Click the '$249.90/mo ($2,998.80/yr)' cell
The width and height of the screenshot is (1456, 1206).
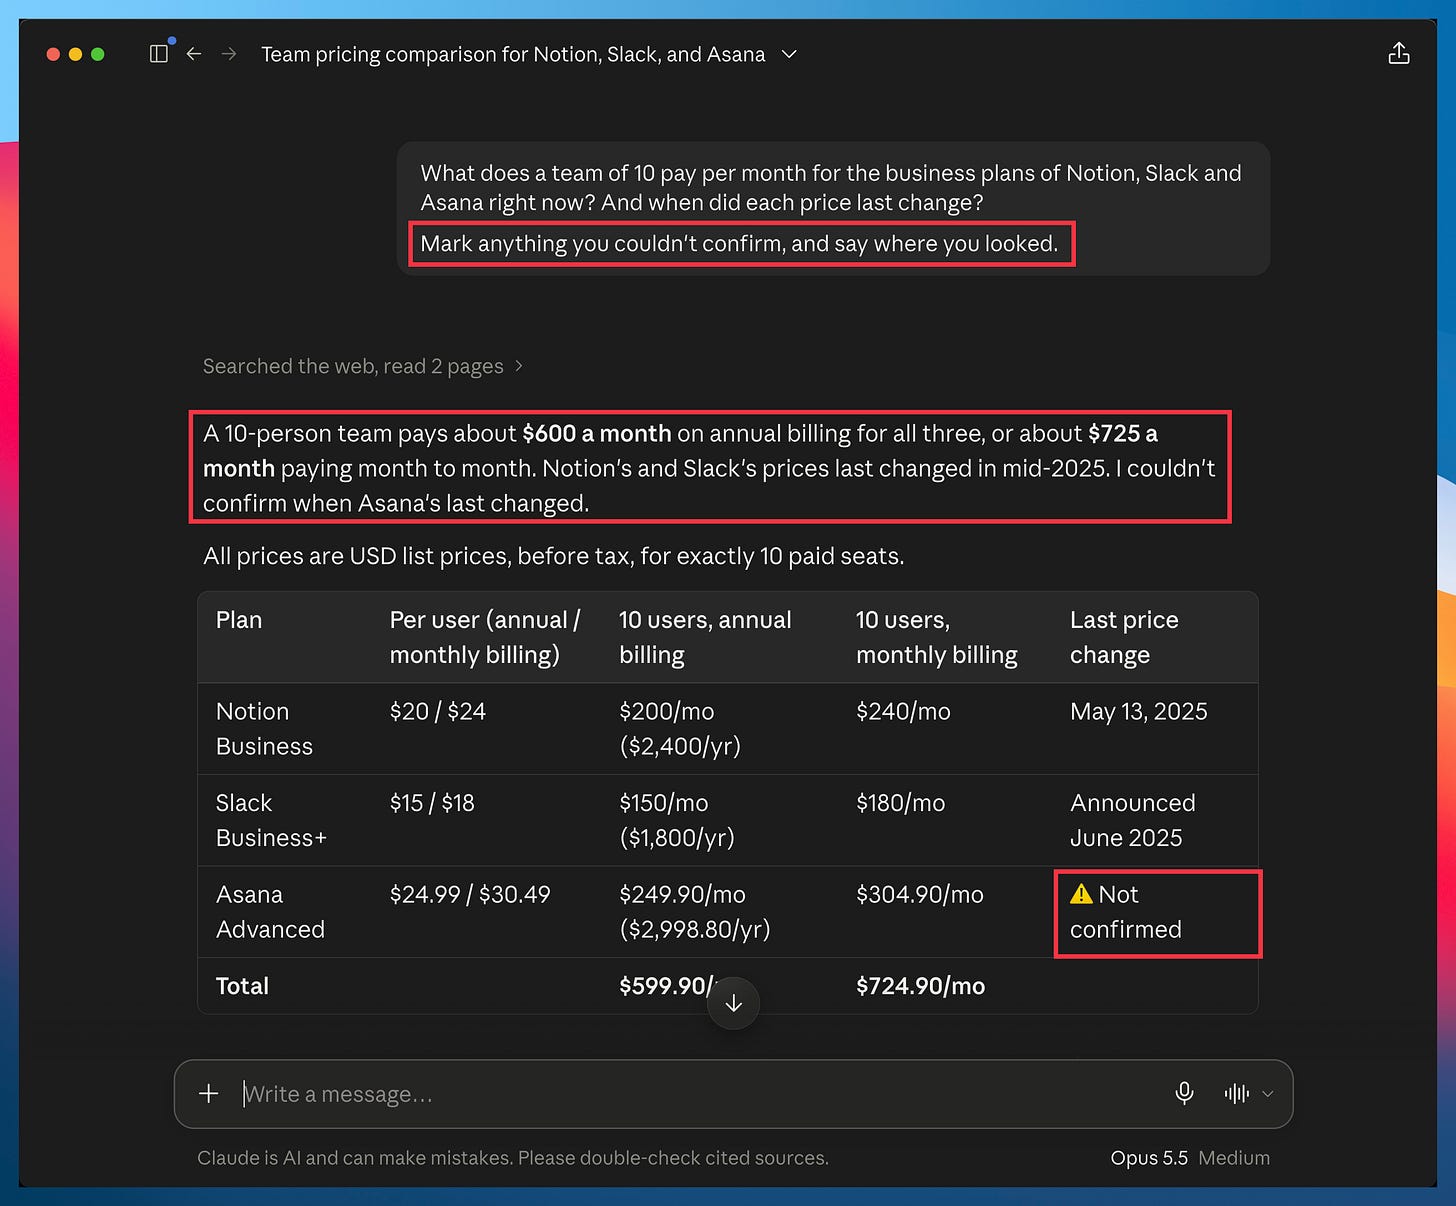(x=695, y=912)
